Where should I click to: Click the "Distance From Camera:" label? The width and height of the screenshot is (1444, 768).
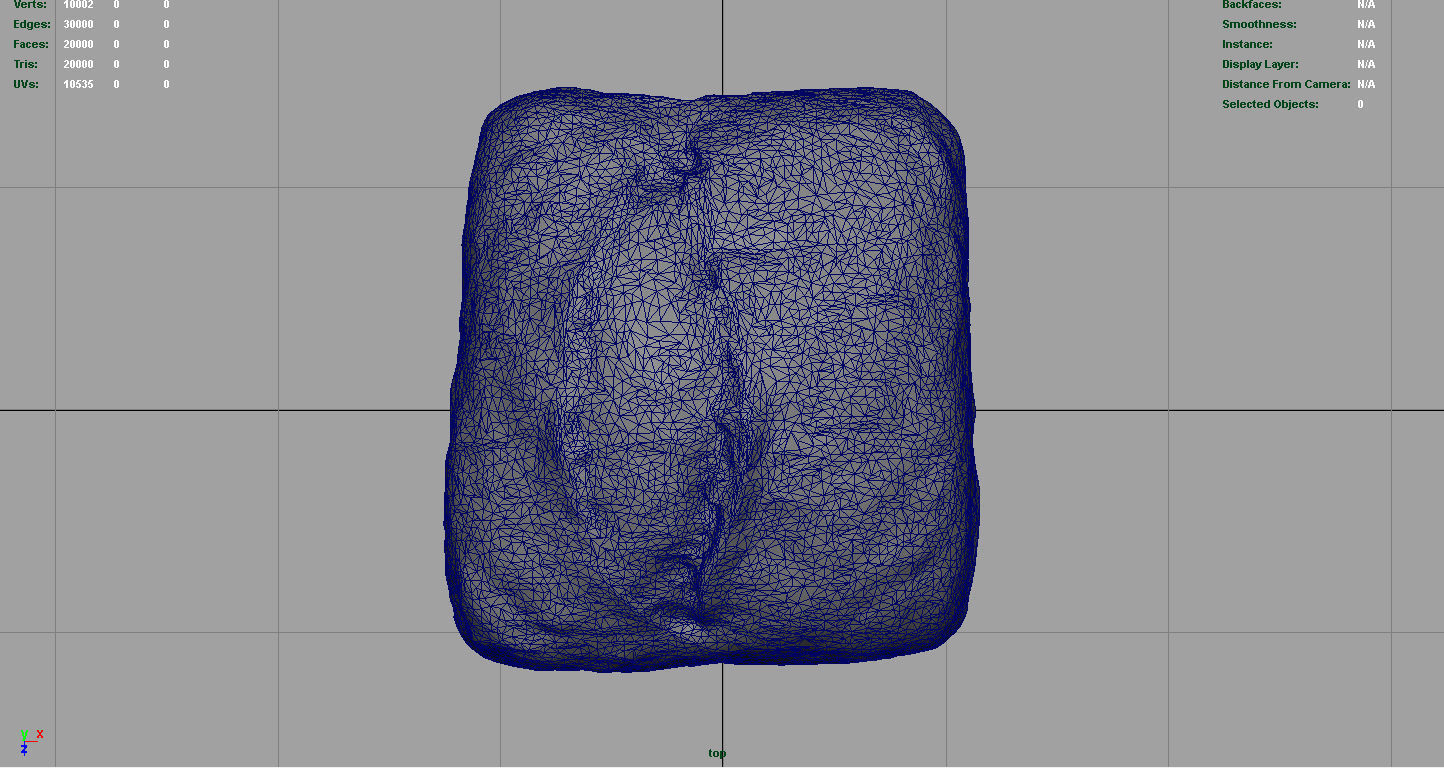(1286, 84)
